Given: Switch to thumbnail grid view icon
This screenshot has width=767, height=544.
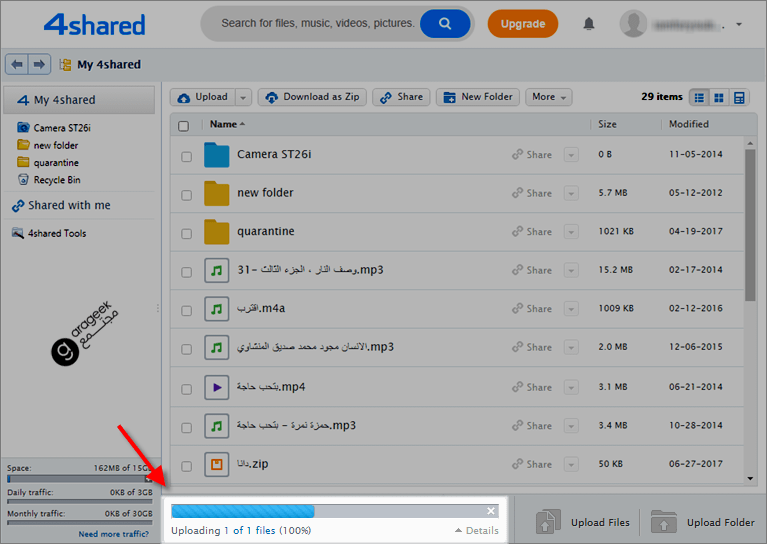Looking at the screenshot, I should [x=719, y=97].
